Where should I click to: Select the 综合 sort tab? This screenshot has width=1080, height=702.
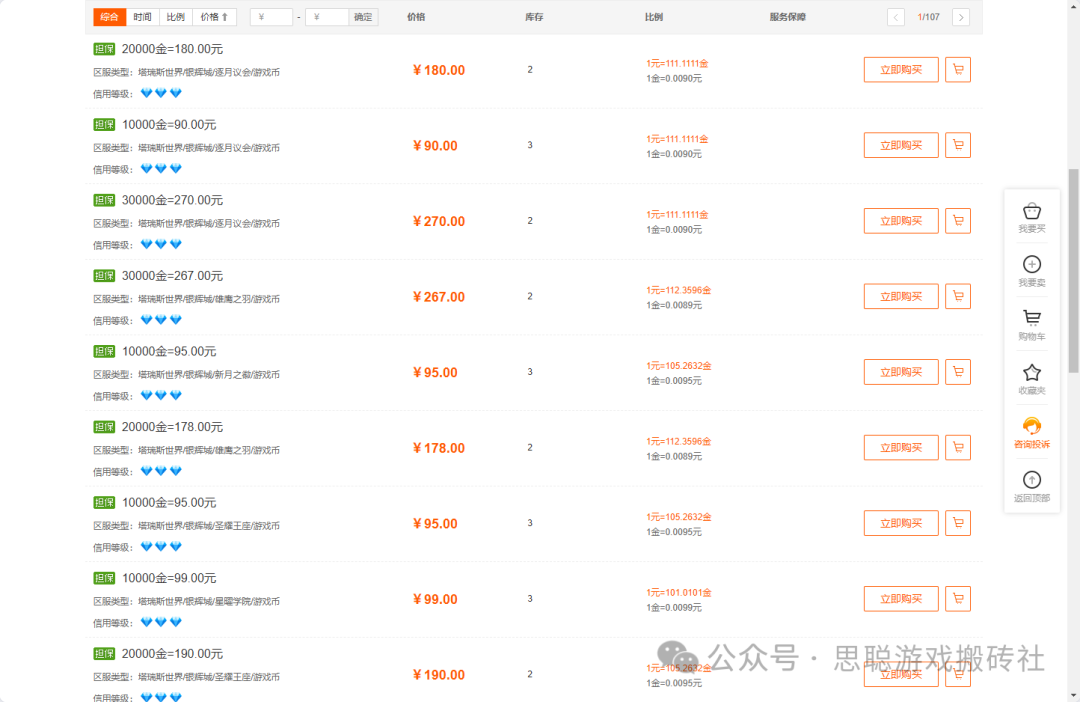(x=109, y=17)
